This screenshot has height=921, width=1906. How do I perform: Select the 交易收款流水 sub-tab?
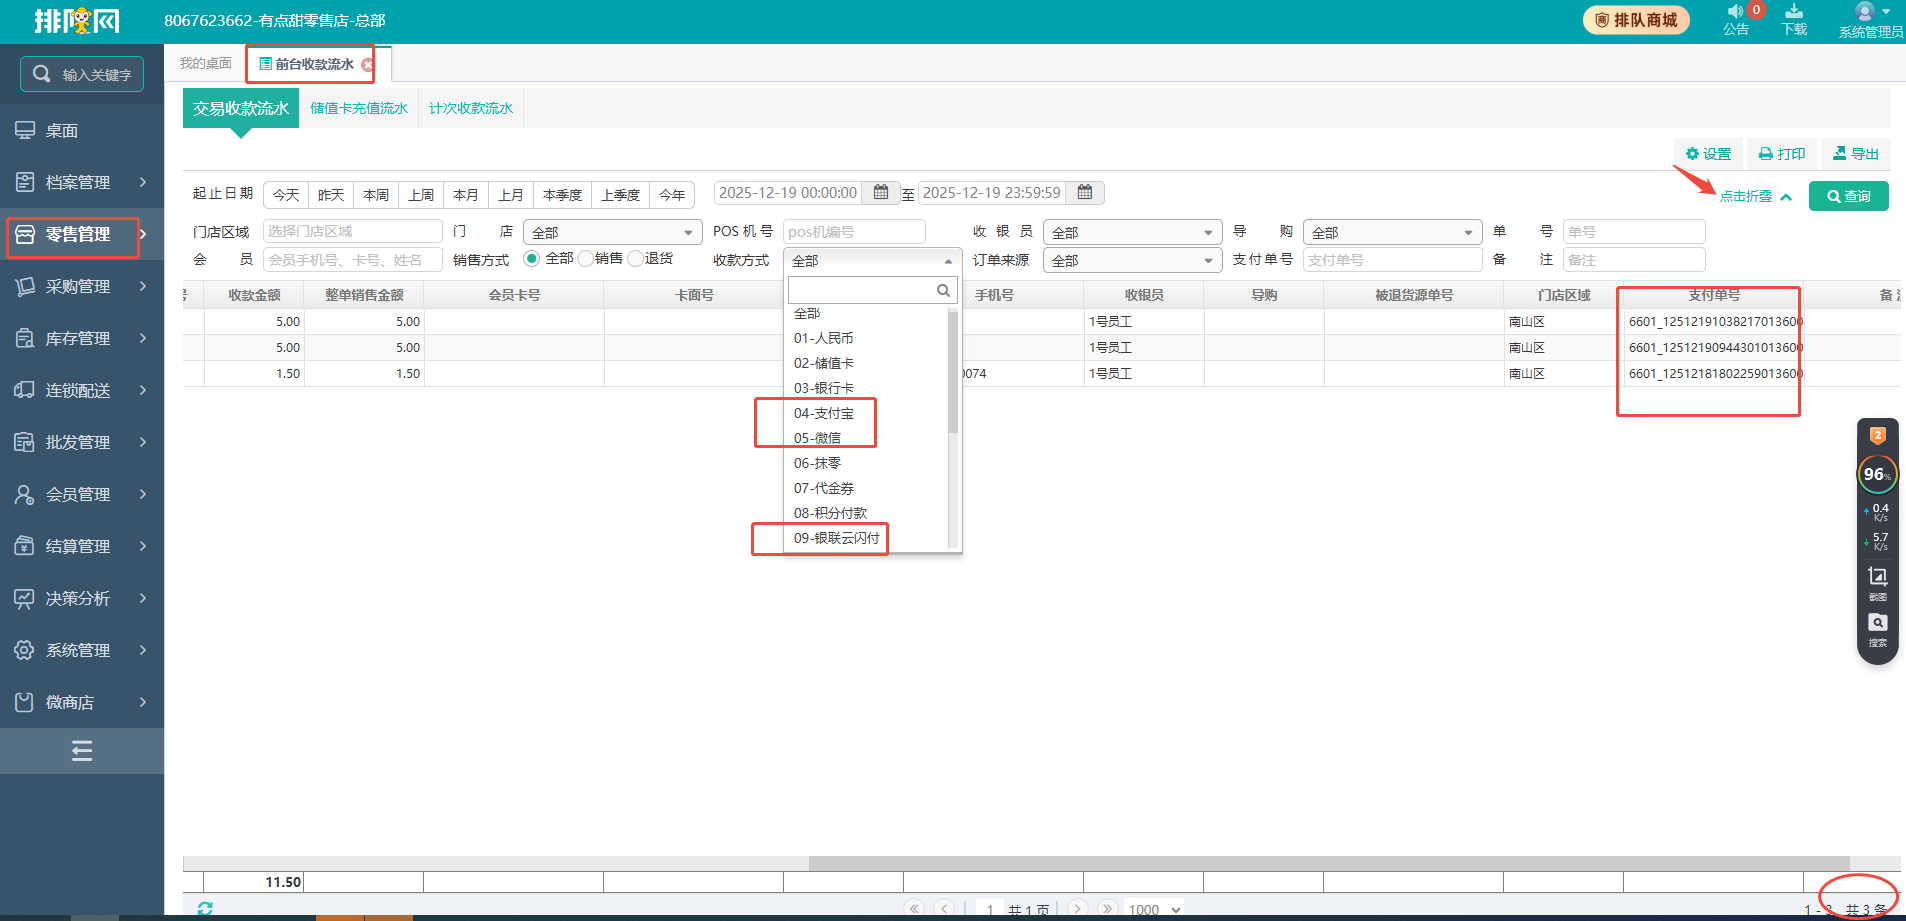(241, 108)
